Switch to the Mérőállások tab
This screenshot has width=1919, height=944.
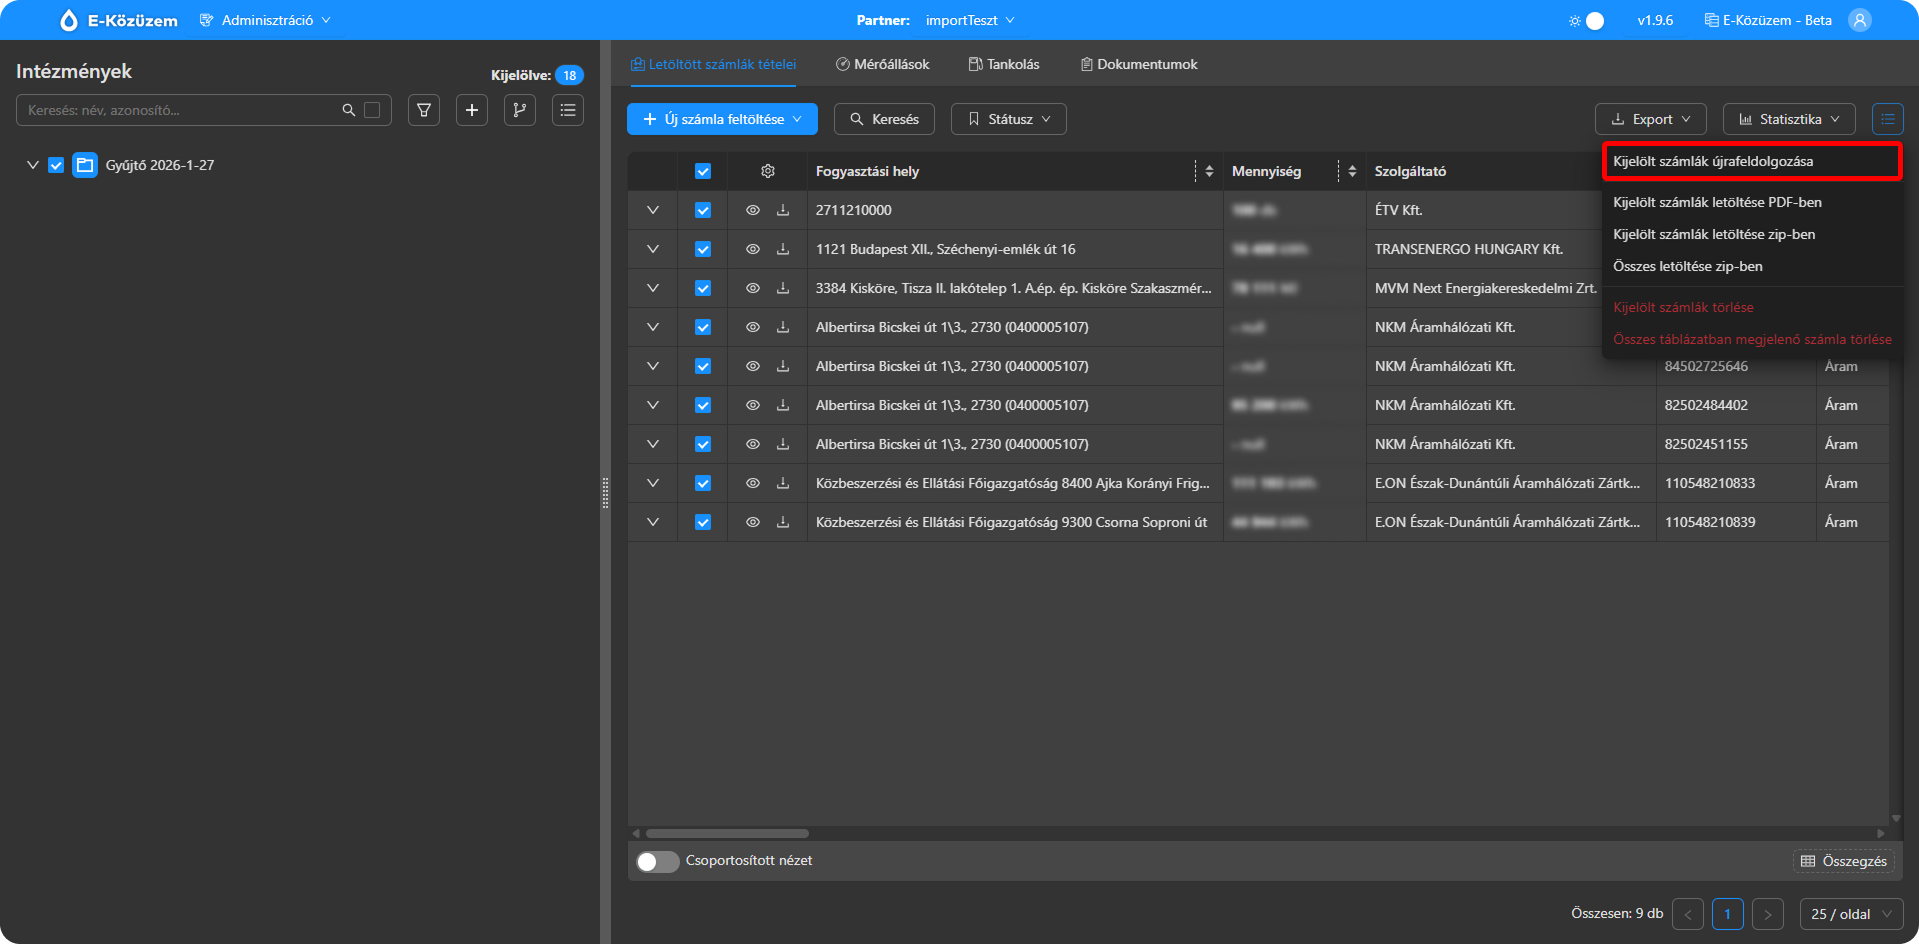[x=883, y=64]
